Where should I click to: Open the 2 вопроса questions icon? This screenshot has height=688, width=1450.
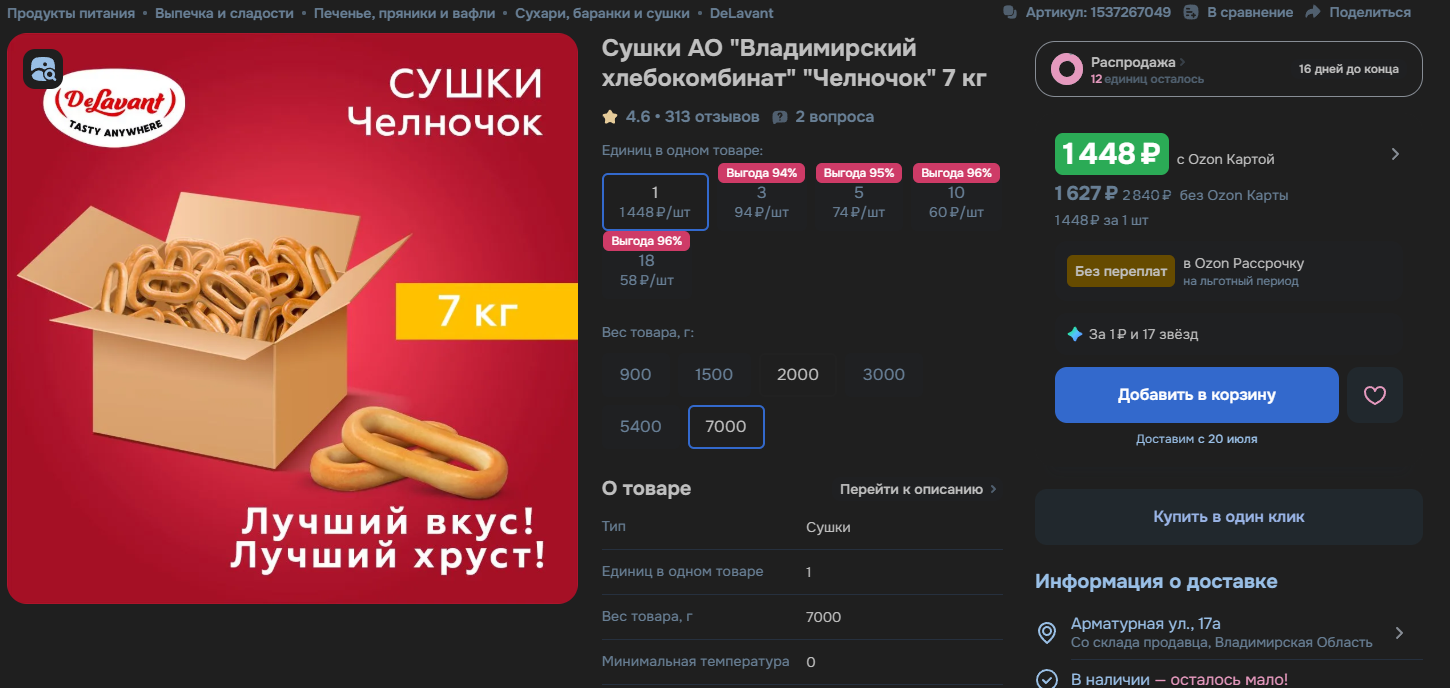click(x=780, y=117)
